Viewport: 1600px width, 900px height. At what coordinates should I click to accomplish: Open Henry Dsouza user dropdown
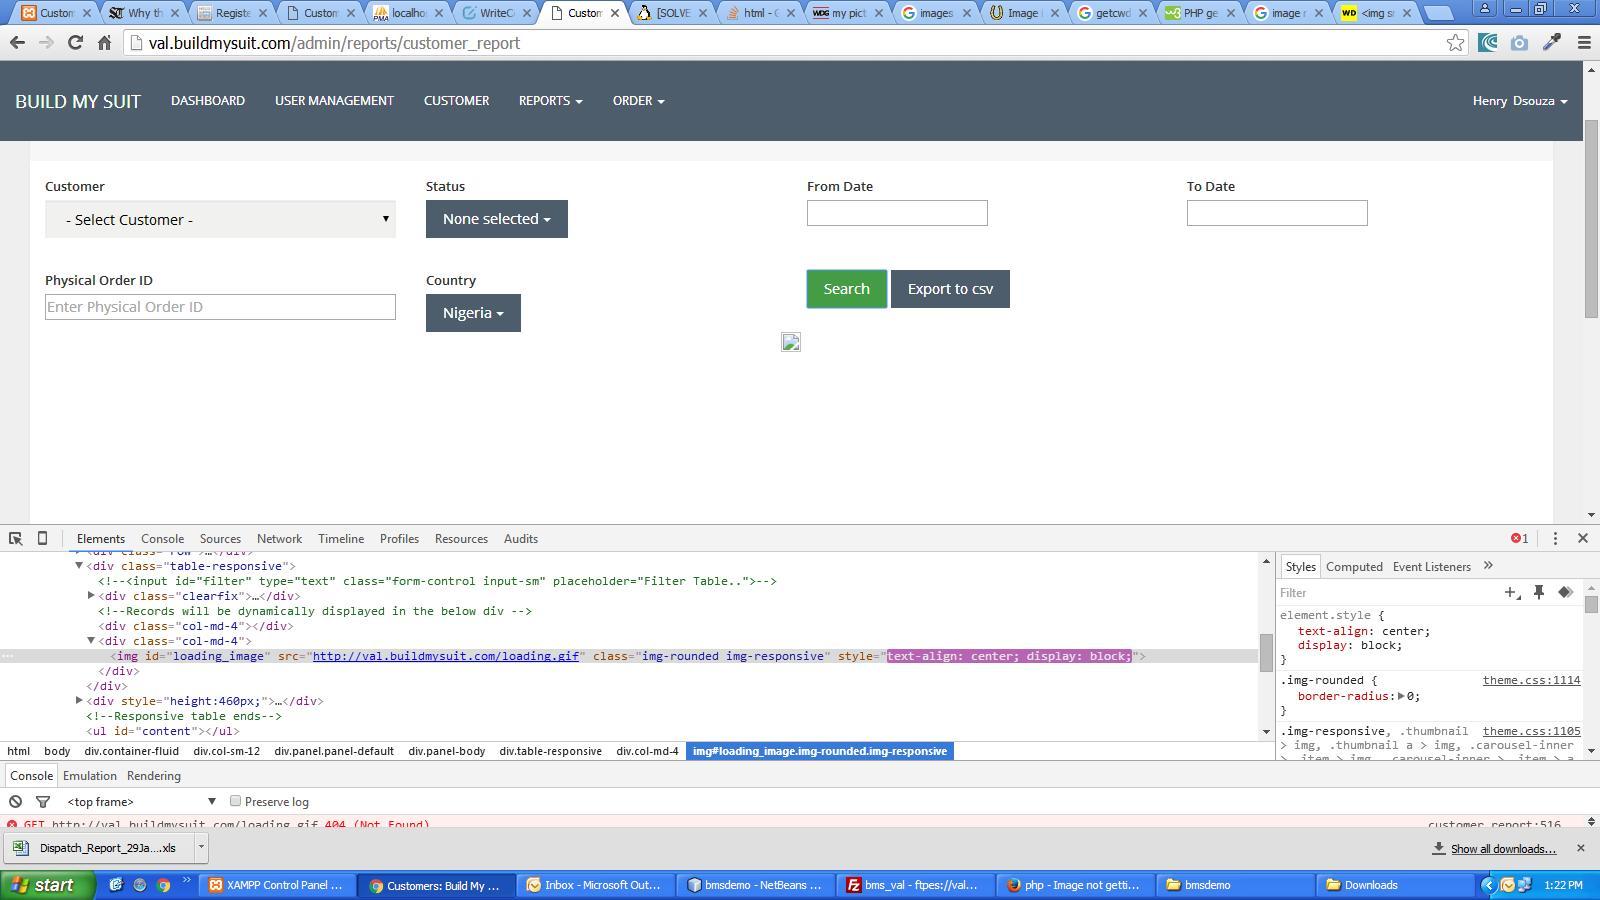(1520, 101)
